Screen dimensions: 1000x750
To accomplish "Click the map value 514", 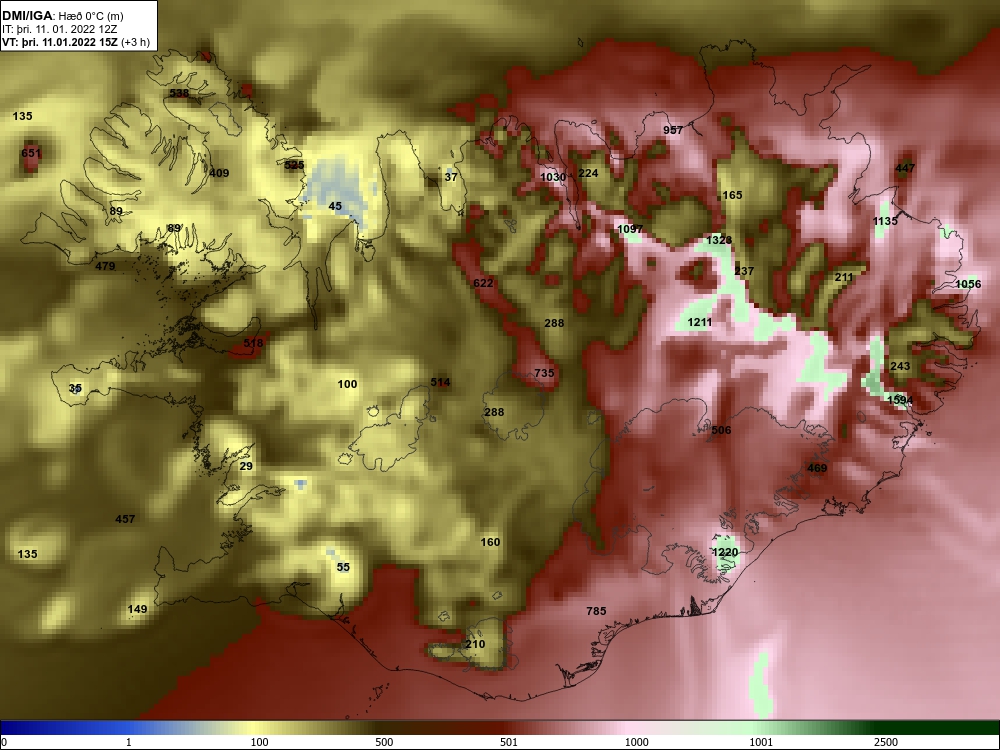I will pos(440,383).
